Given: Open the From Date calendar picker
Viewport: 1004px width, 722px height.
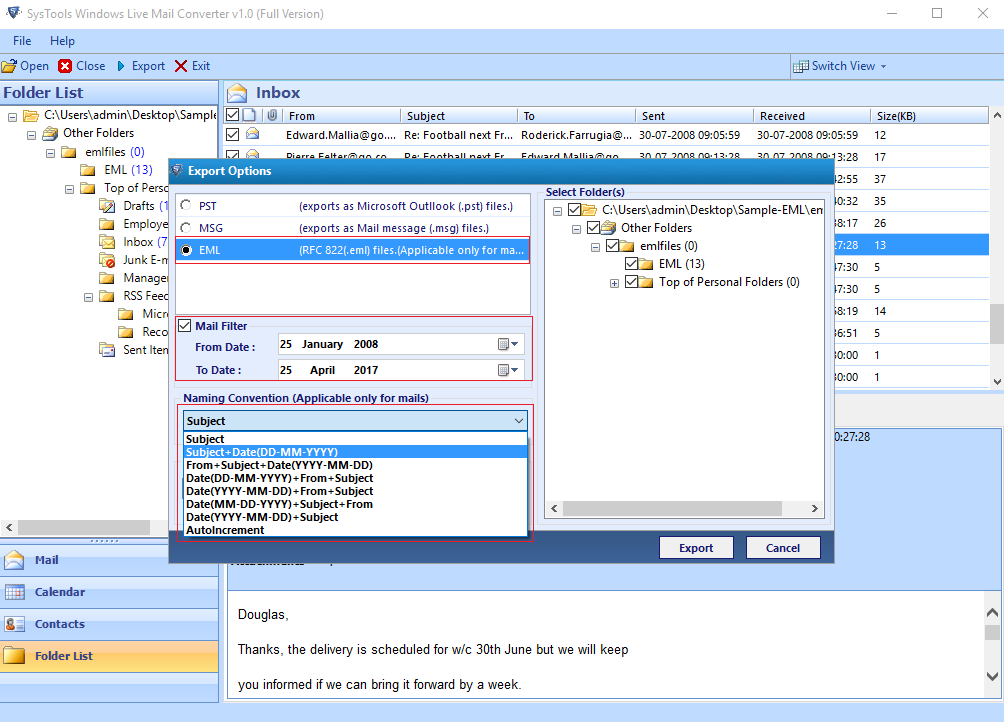Looking at the screenshot, I should click(x=508, y=344).
